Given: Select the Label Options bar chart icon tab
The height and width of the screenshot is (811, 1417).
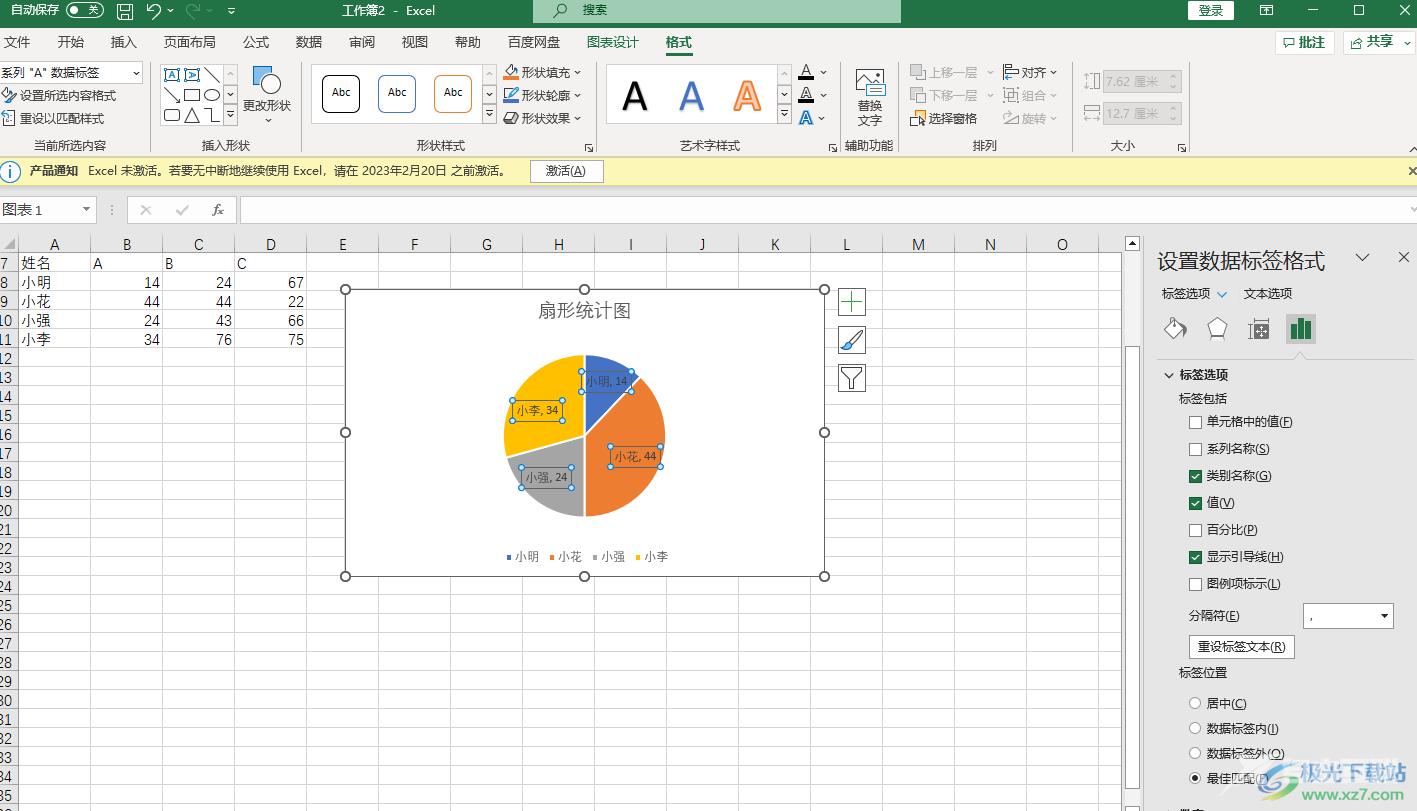Looking at the screenshot, I should pos(1300,329).
